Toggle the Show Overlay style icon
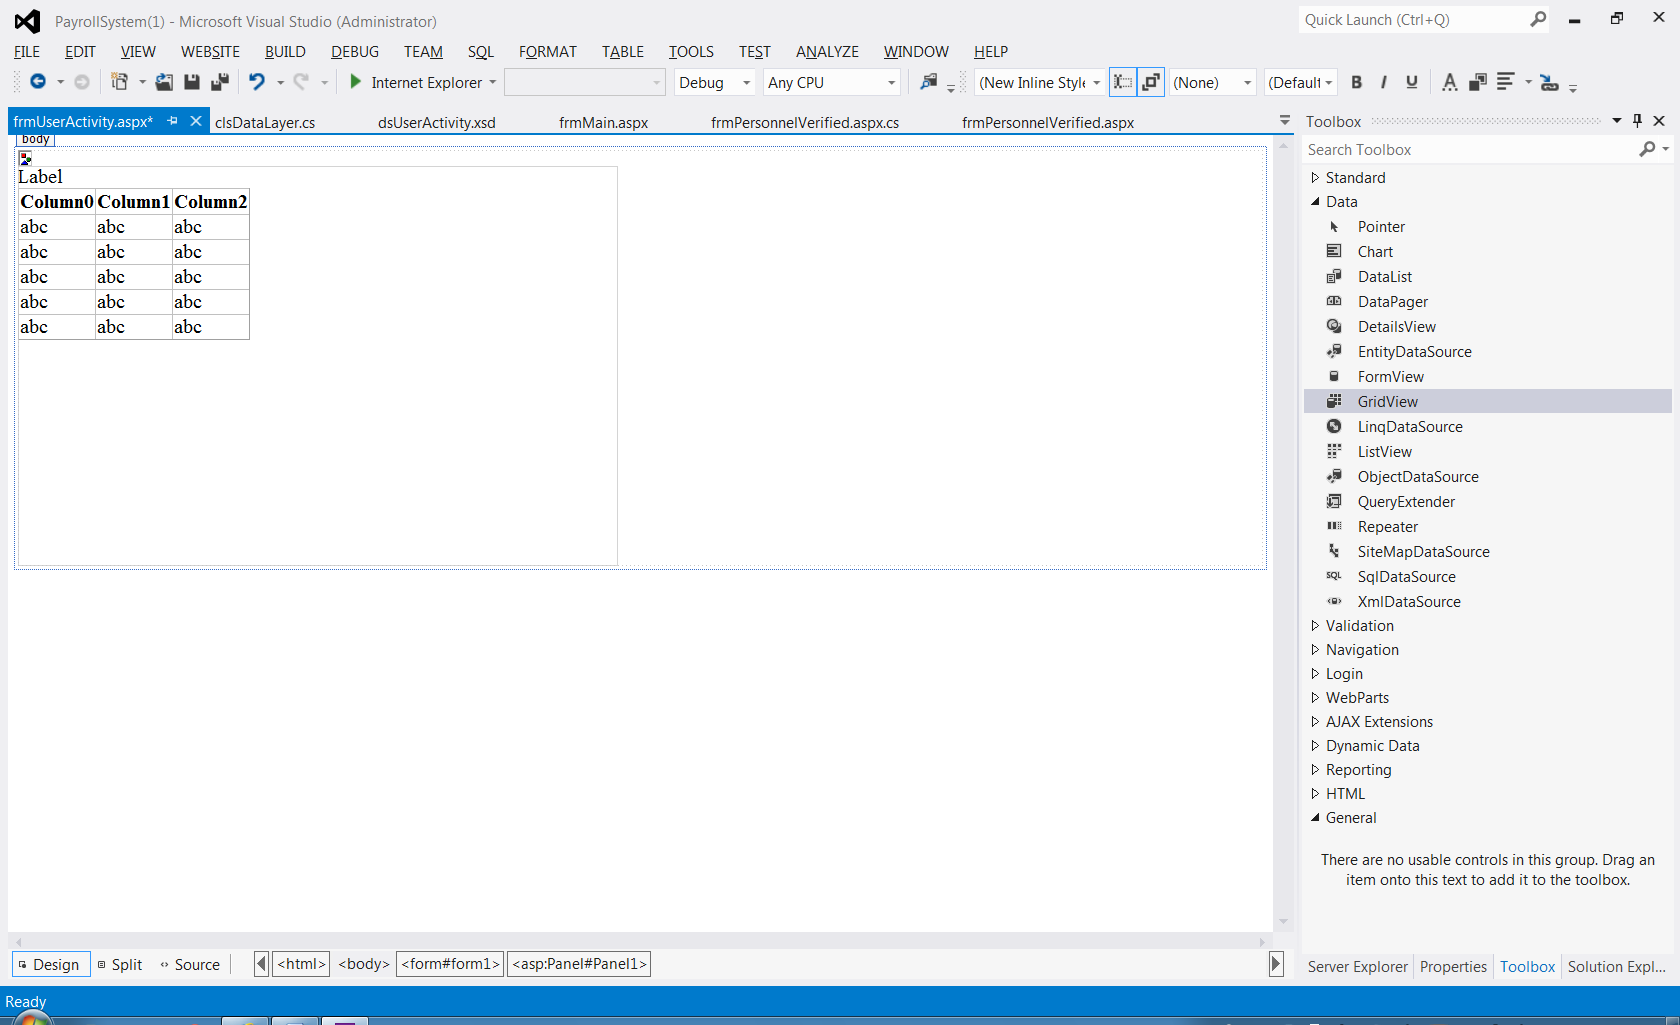The width and height of the screenshot is (1680, 1025). click(x=1123, y=82)
